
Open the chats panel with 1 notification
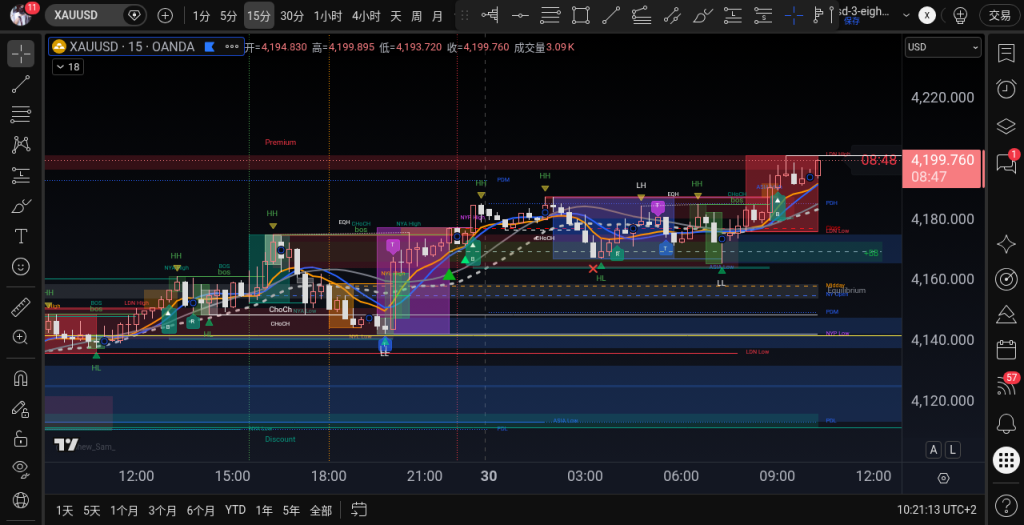pos(1006,163)
